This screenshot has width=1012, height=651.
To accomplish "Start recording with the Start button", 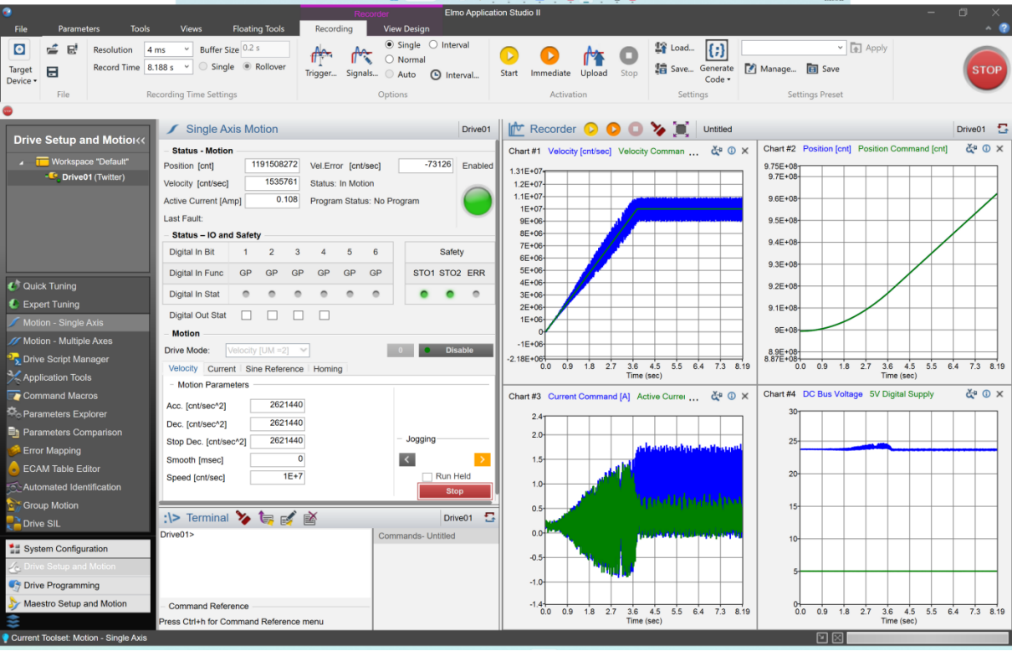I will click(x=509, y=61).
